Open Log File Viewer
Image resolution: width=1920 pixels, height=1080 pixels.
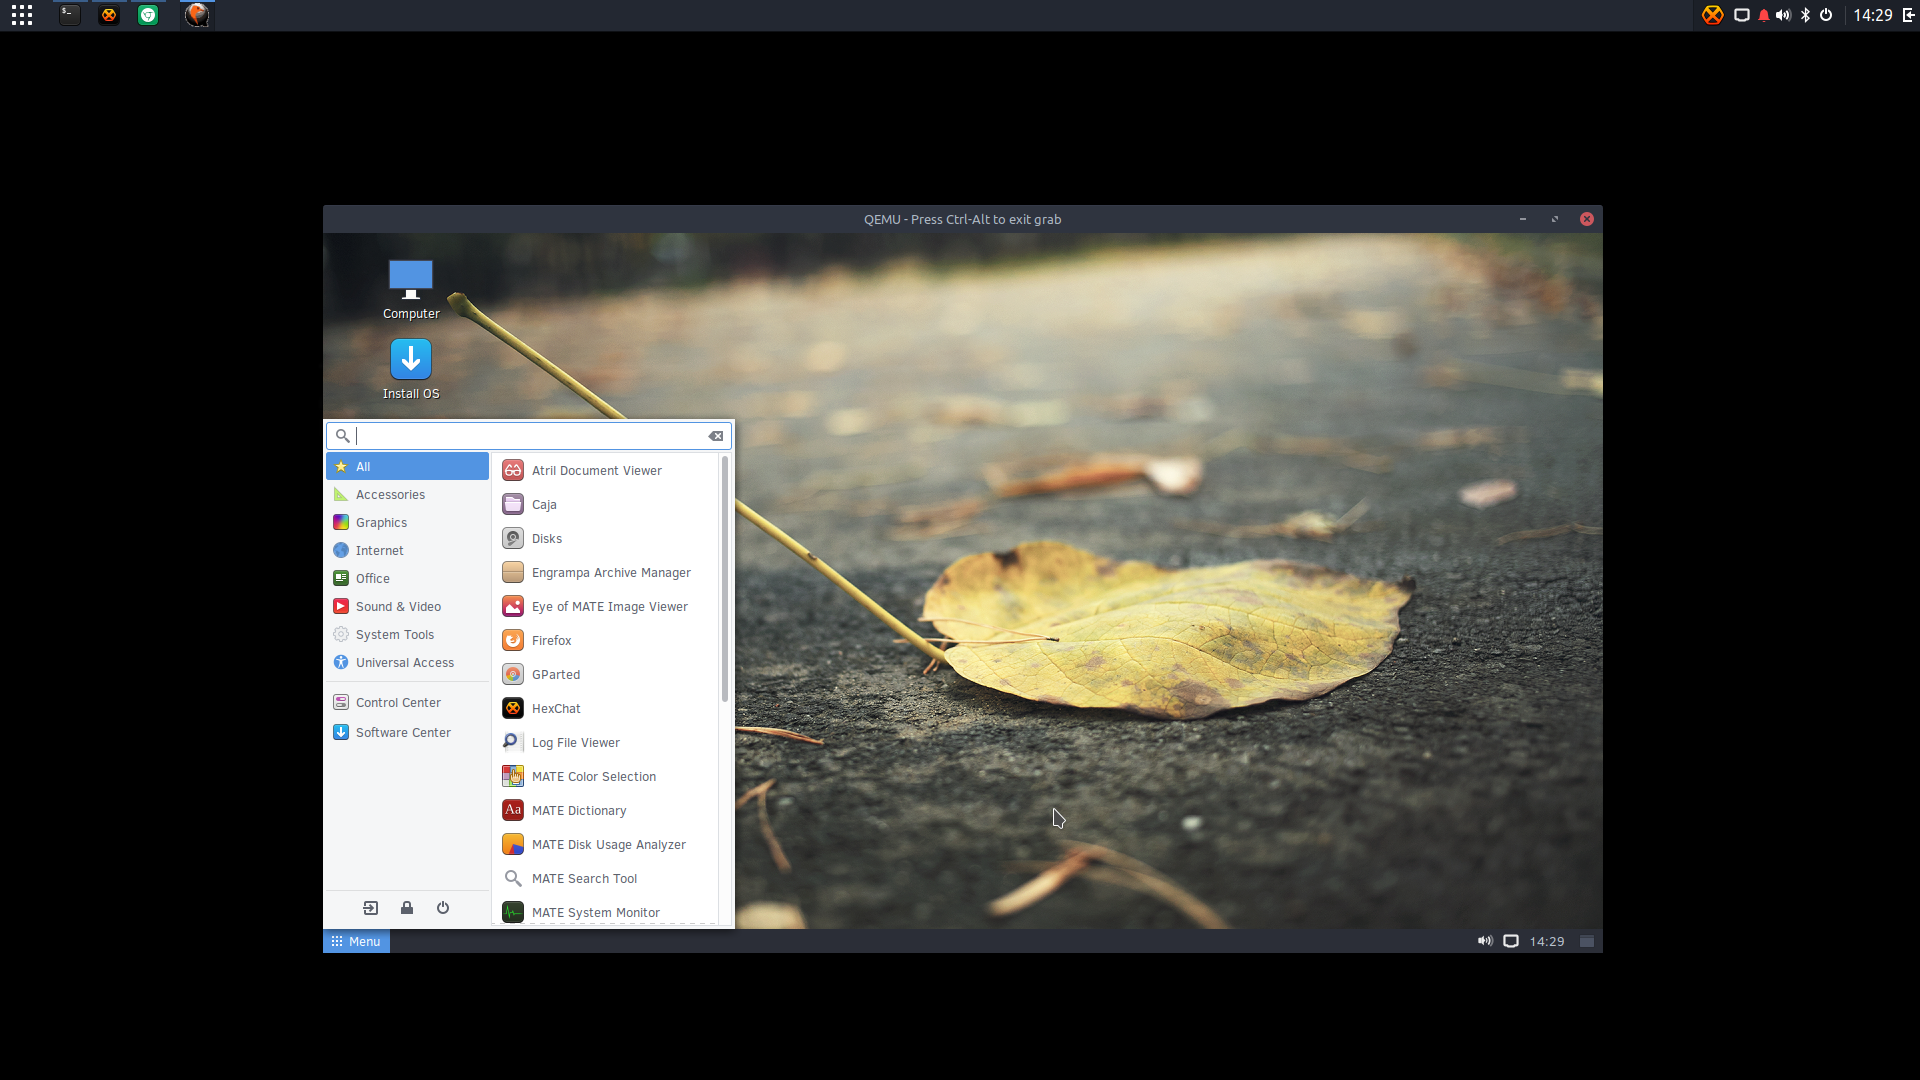[x=606, y=743]
